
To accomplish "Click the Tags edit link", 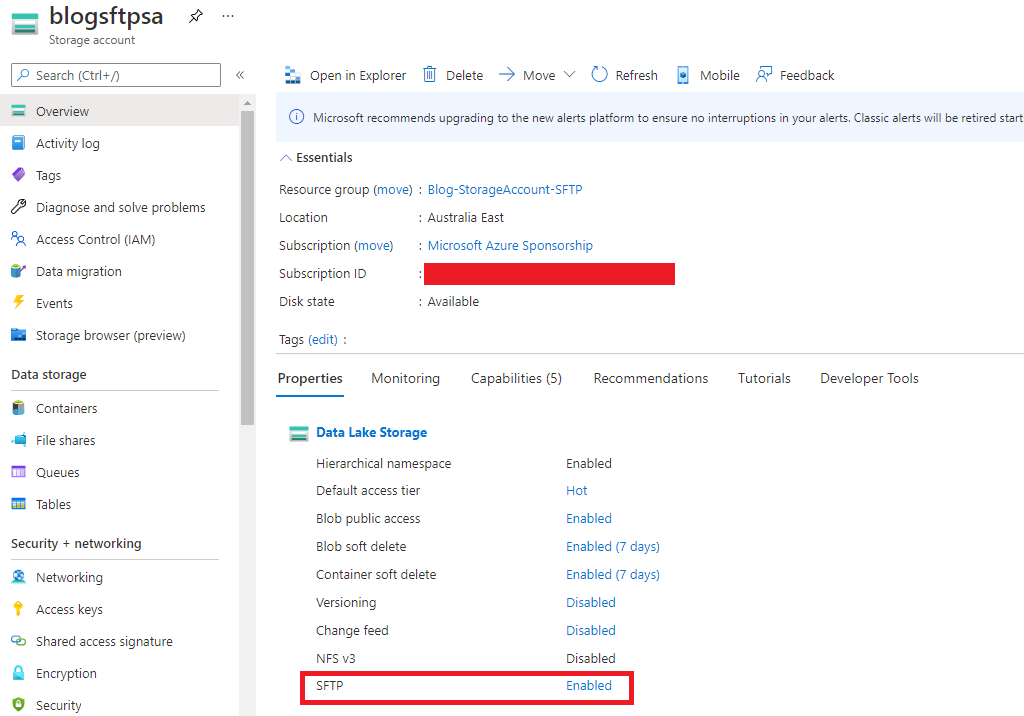I will pyautogui.click(x=323, y=340).
